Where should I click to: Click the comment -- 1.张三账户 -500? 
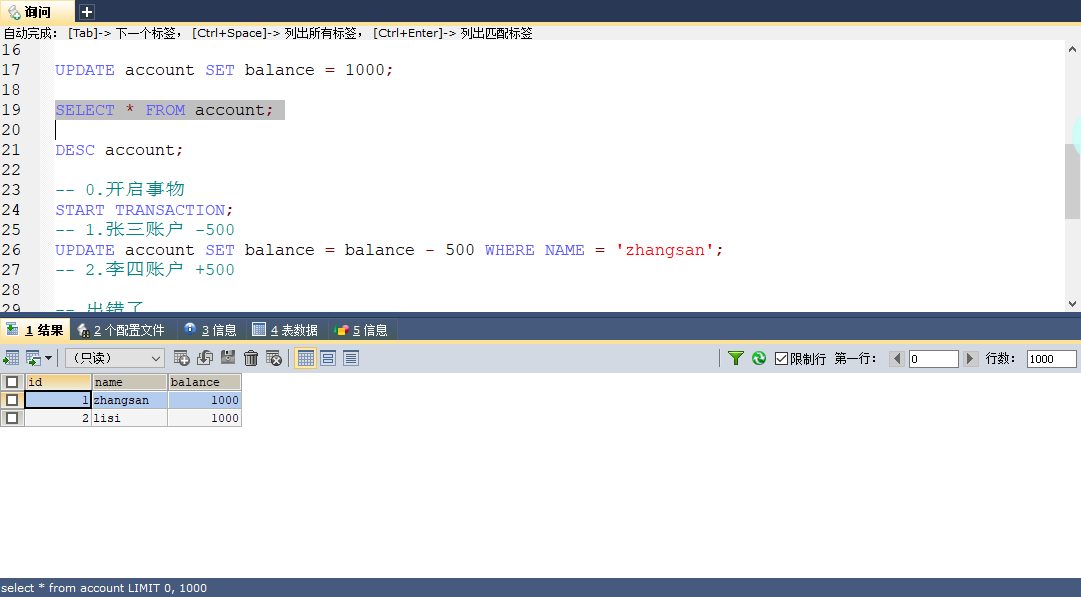click(x=145, y=230)
